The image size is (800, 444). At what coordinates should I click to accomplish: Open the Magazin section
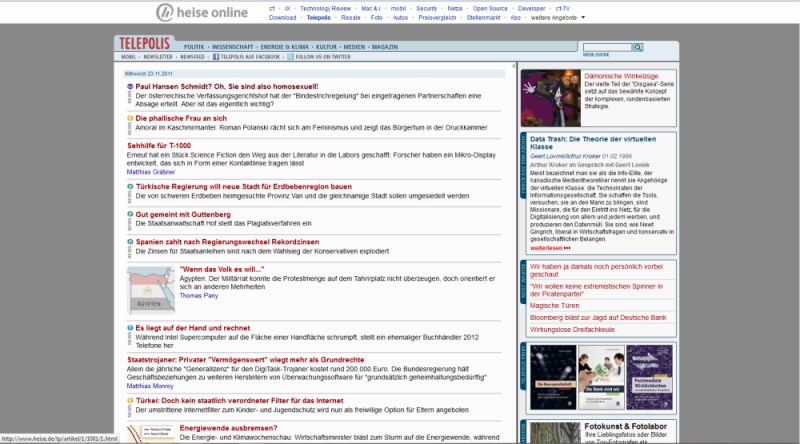coord(385,47)
